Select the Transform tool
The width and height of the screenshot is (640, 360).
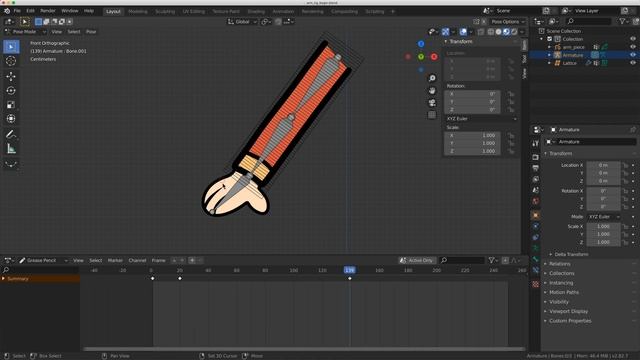point(11,119)
